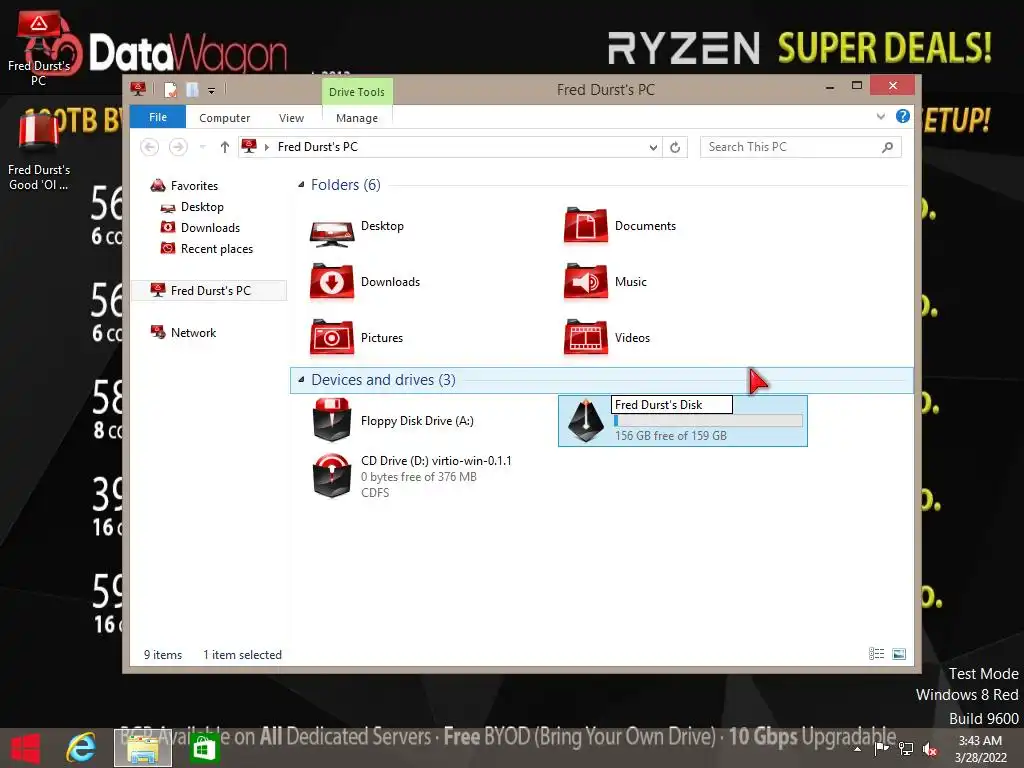Open the Store app on taskbar
This screenshot has height=768, width=1024.
pyautogui.click(x=204, y=748)
